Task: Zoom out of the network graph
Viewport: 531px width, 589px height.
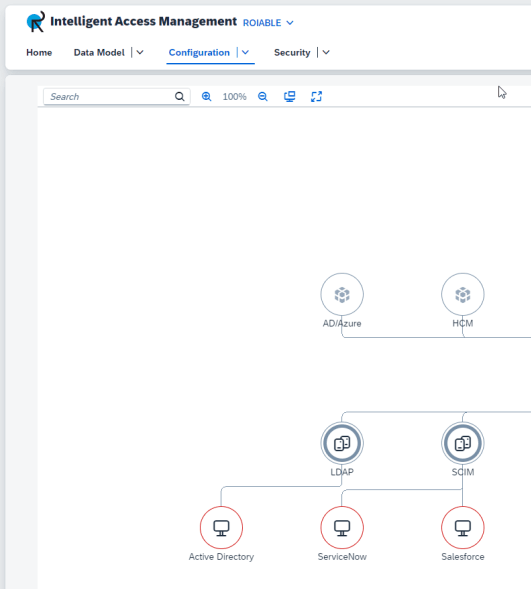Action: click(262, 97)
